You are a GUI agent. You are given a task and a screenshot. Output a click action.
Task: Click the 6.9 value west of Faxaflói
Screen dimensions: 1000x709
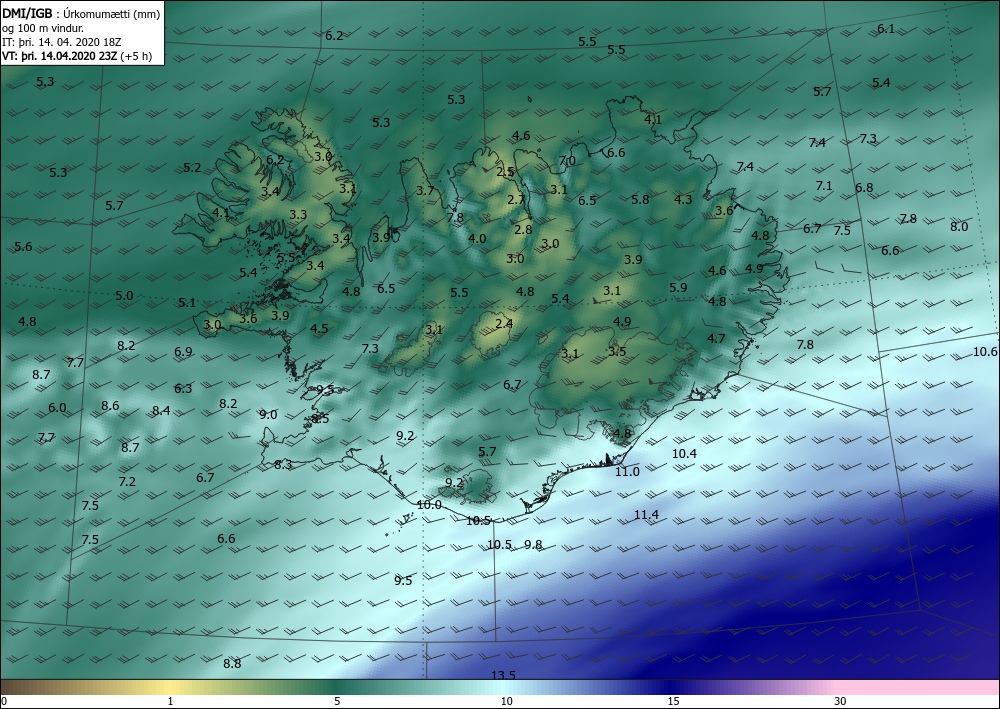(183, 351)
